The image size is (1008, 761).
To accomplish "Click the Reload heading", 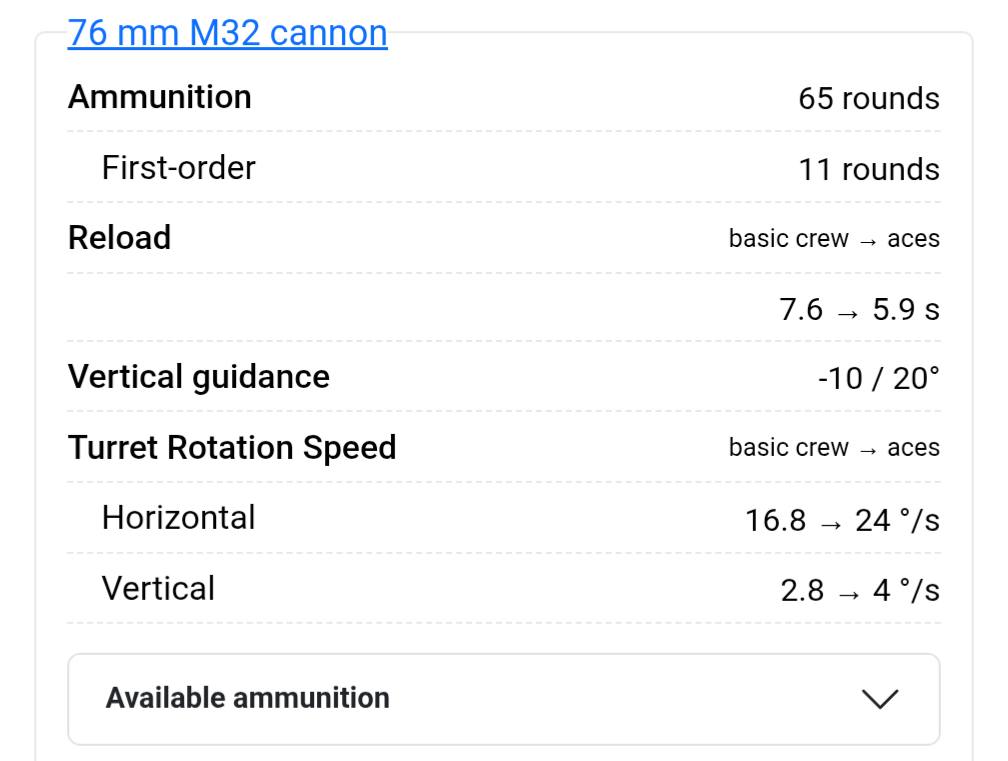I will tap(119, 238).
